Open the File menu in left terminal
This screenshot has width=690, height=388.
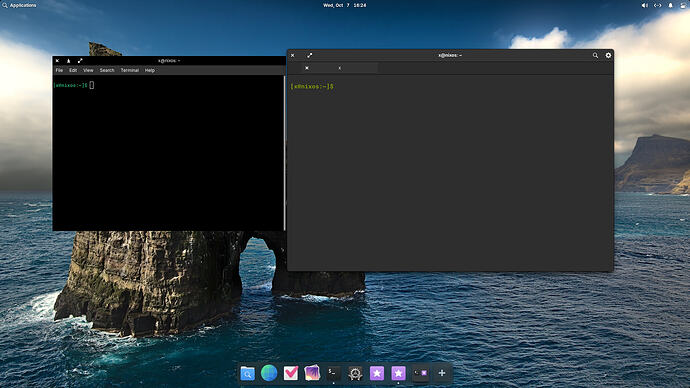coord(59,70)
